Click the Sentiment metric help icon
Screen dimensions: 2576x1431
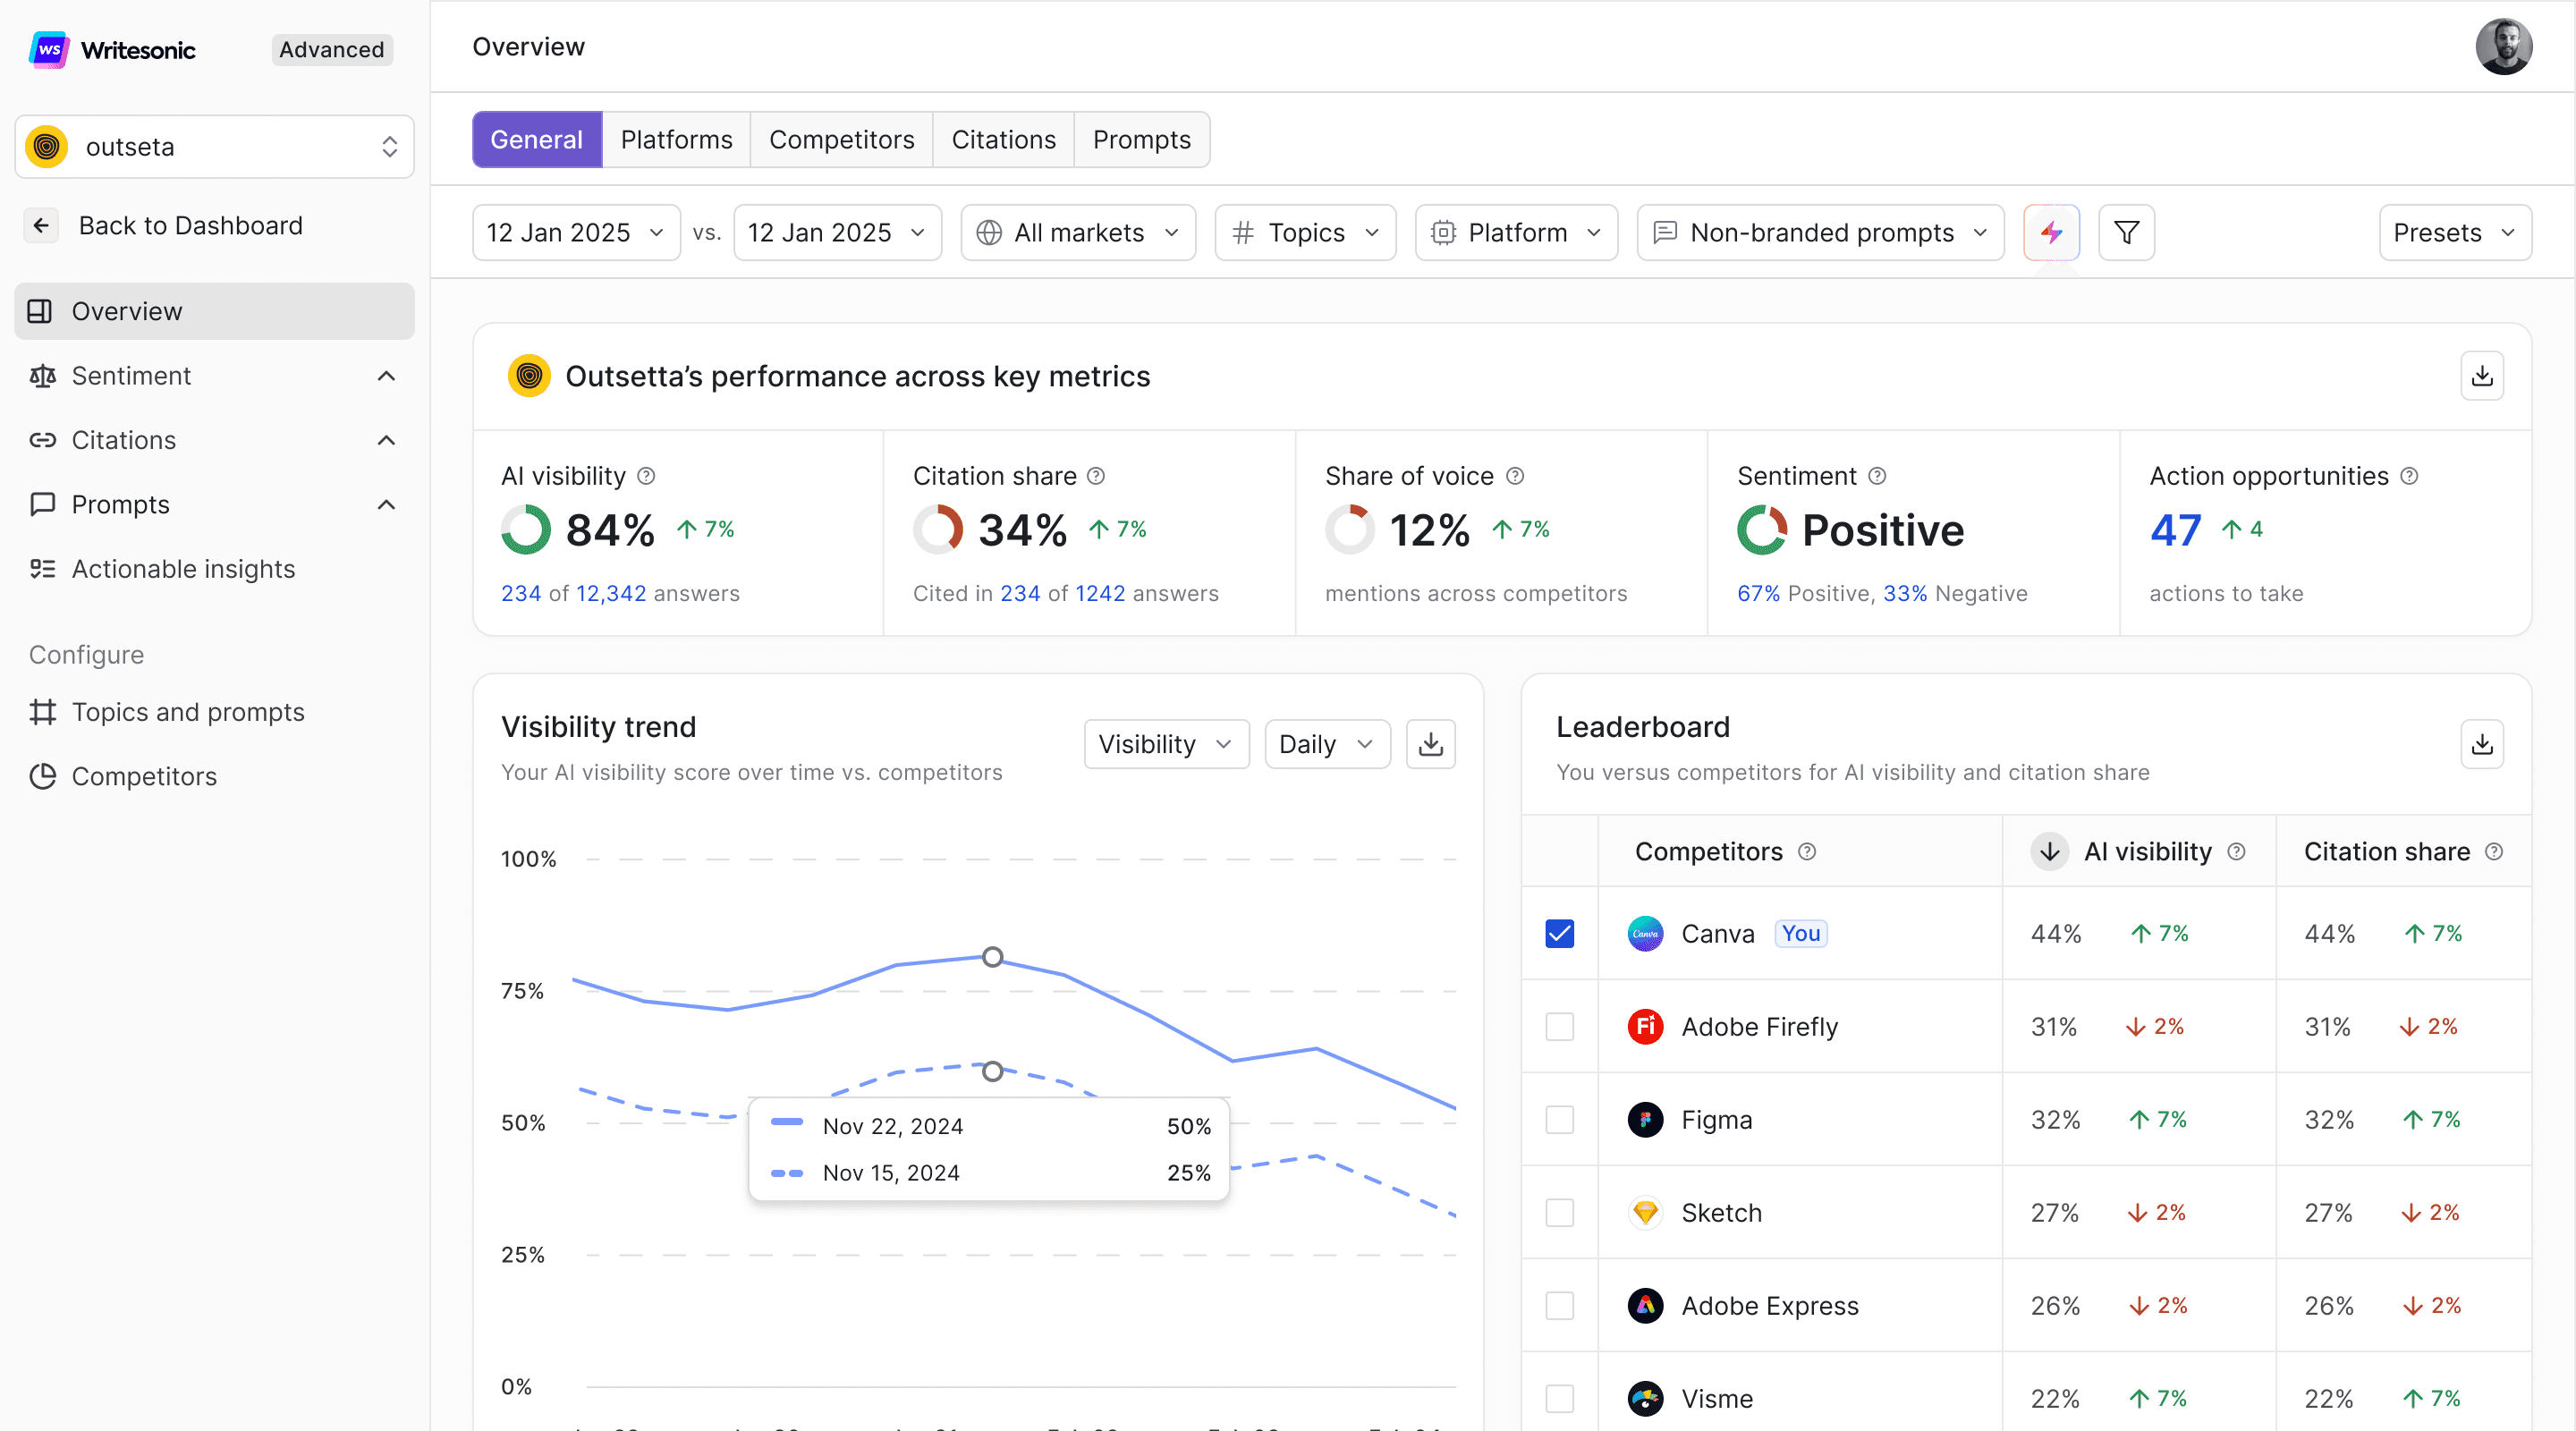click(x=1877, y=476)
